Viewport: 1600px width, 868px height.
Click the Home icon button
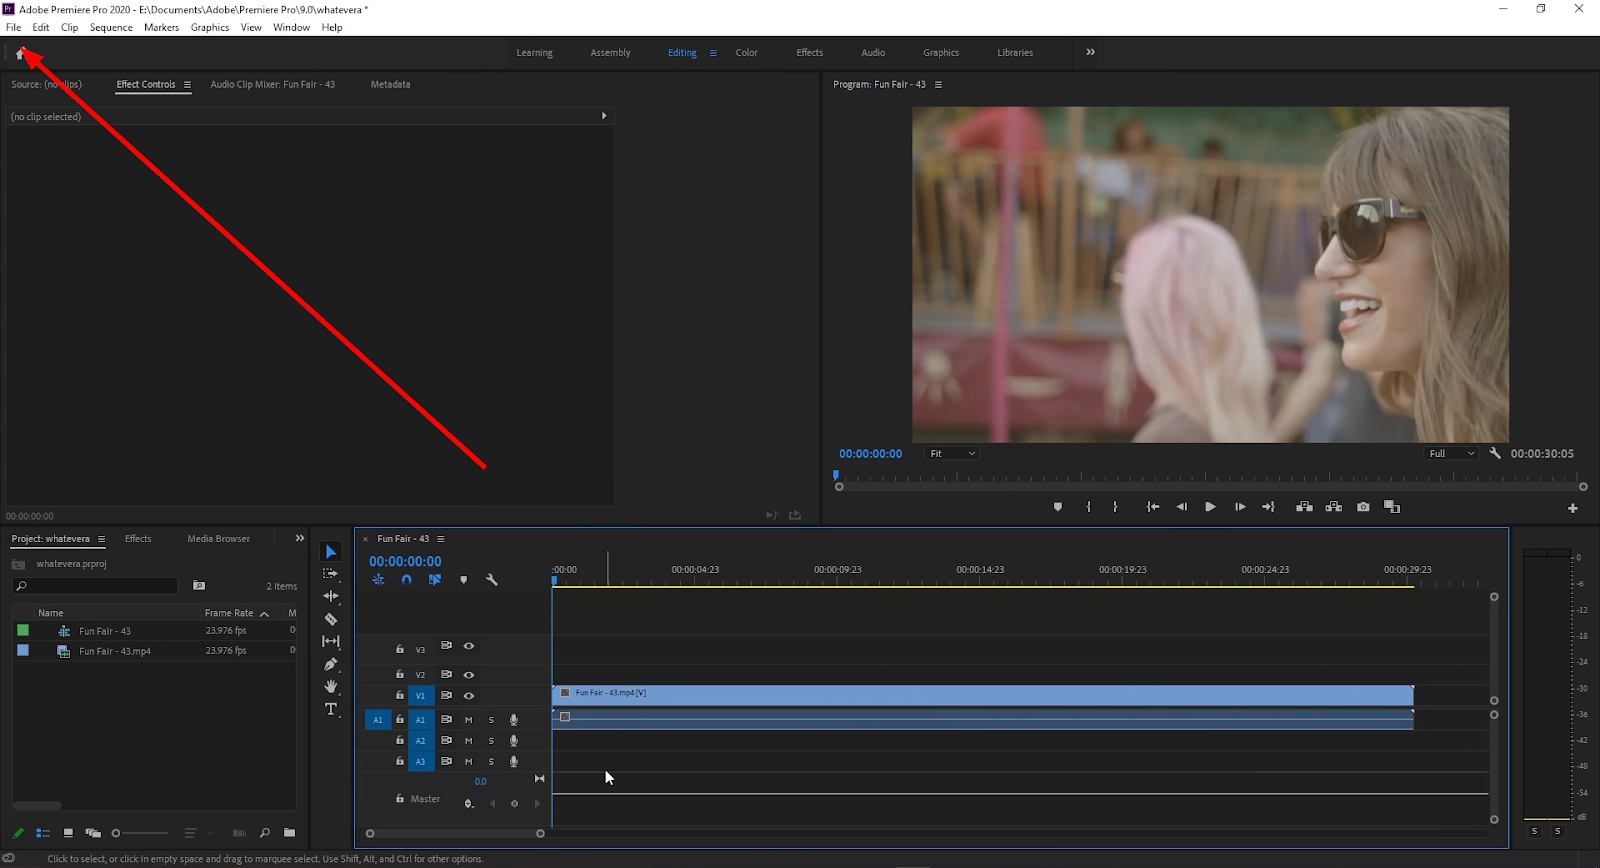20,54
